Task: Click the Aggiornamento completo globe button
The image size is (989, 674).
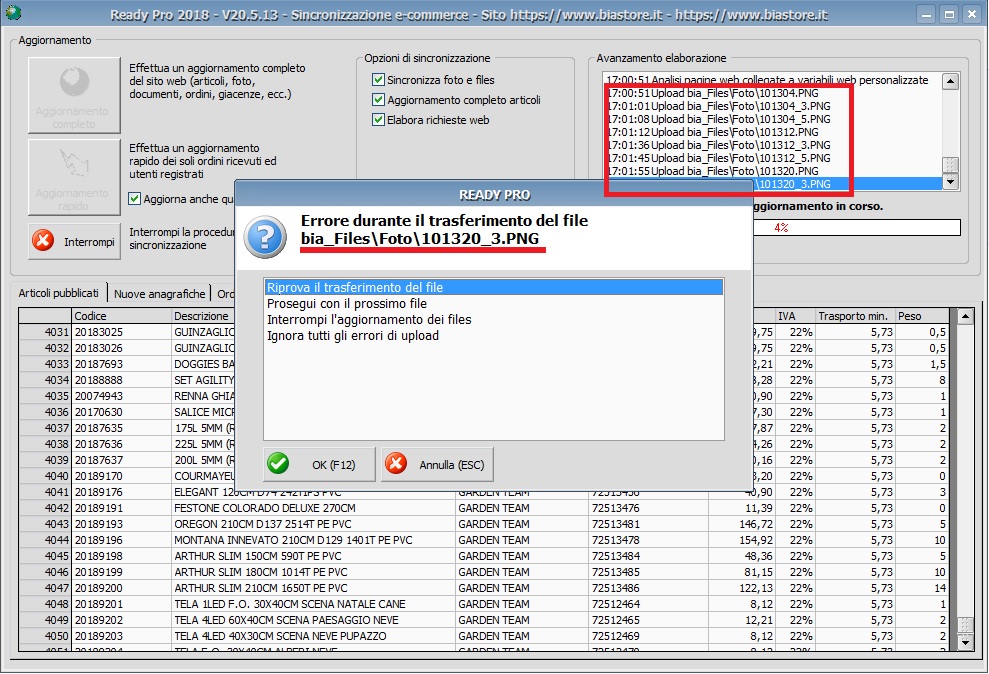Action: [x=74, y=95]
